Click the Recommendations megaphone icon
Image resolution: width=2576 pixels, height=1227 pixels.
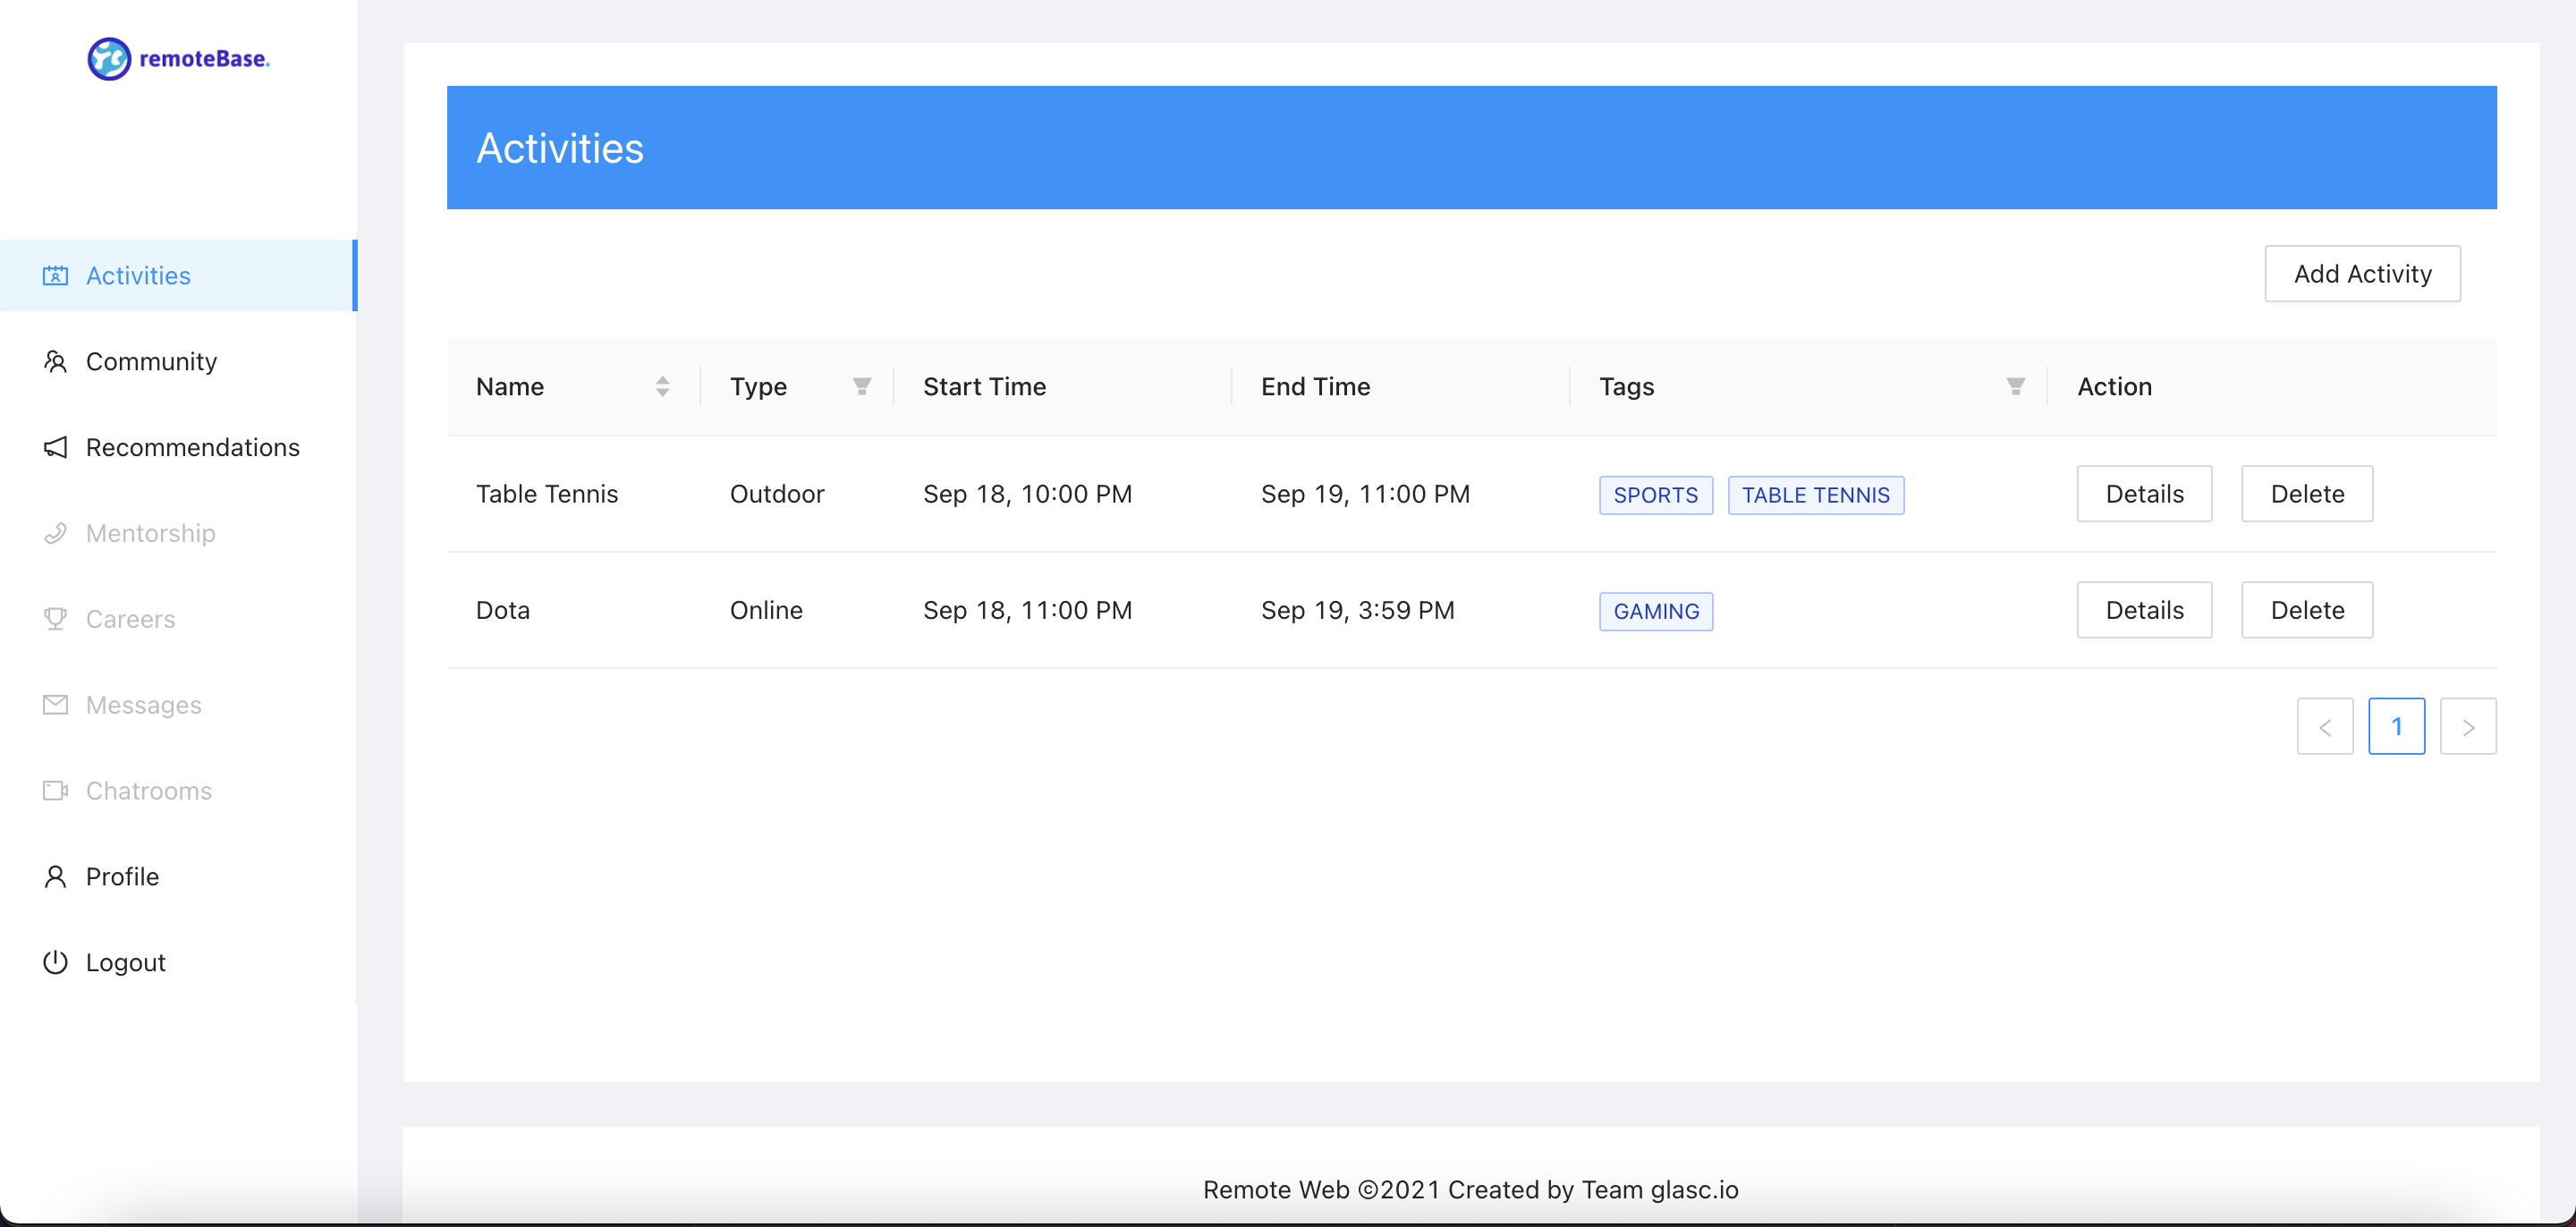[x=55, y=448]
